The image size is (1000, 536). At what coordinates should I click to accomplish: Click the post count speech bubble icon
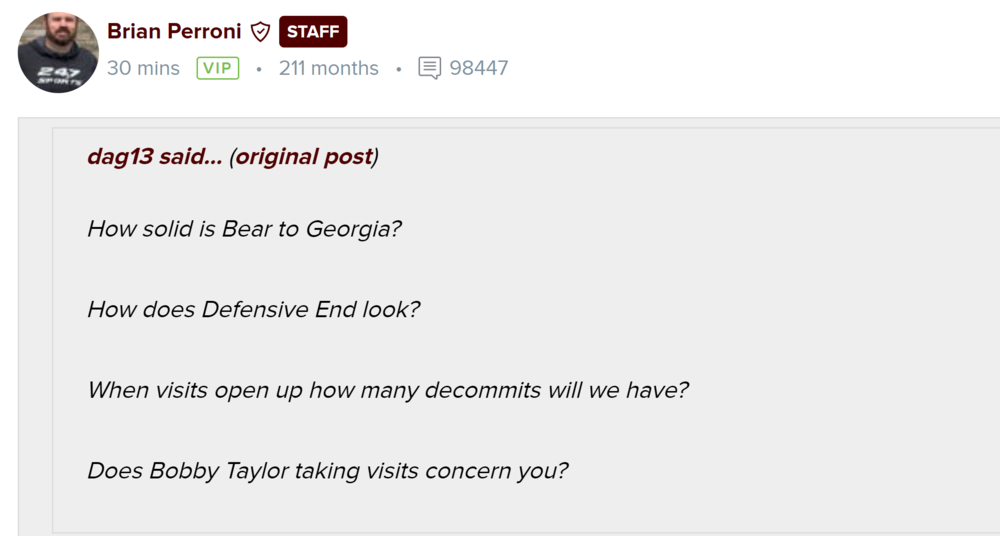coord(429,68)
